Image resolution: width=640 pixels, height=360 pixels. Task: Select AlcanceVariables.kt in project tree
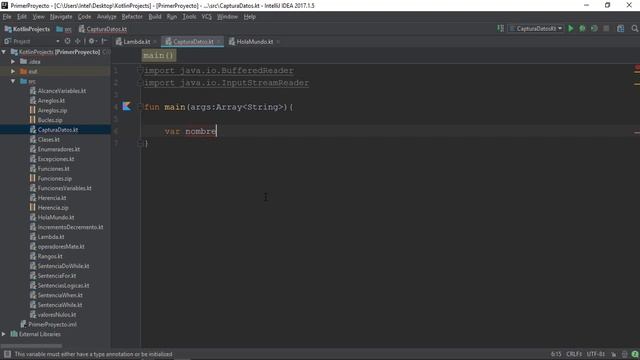(62, 91)
